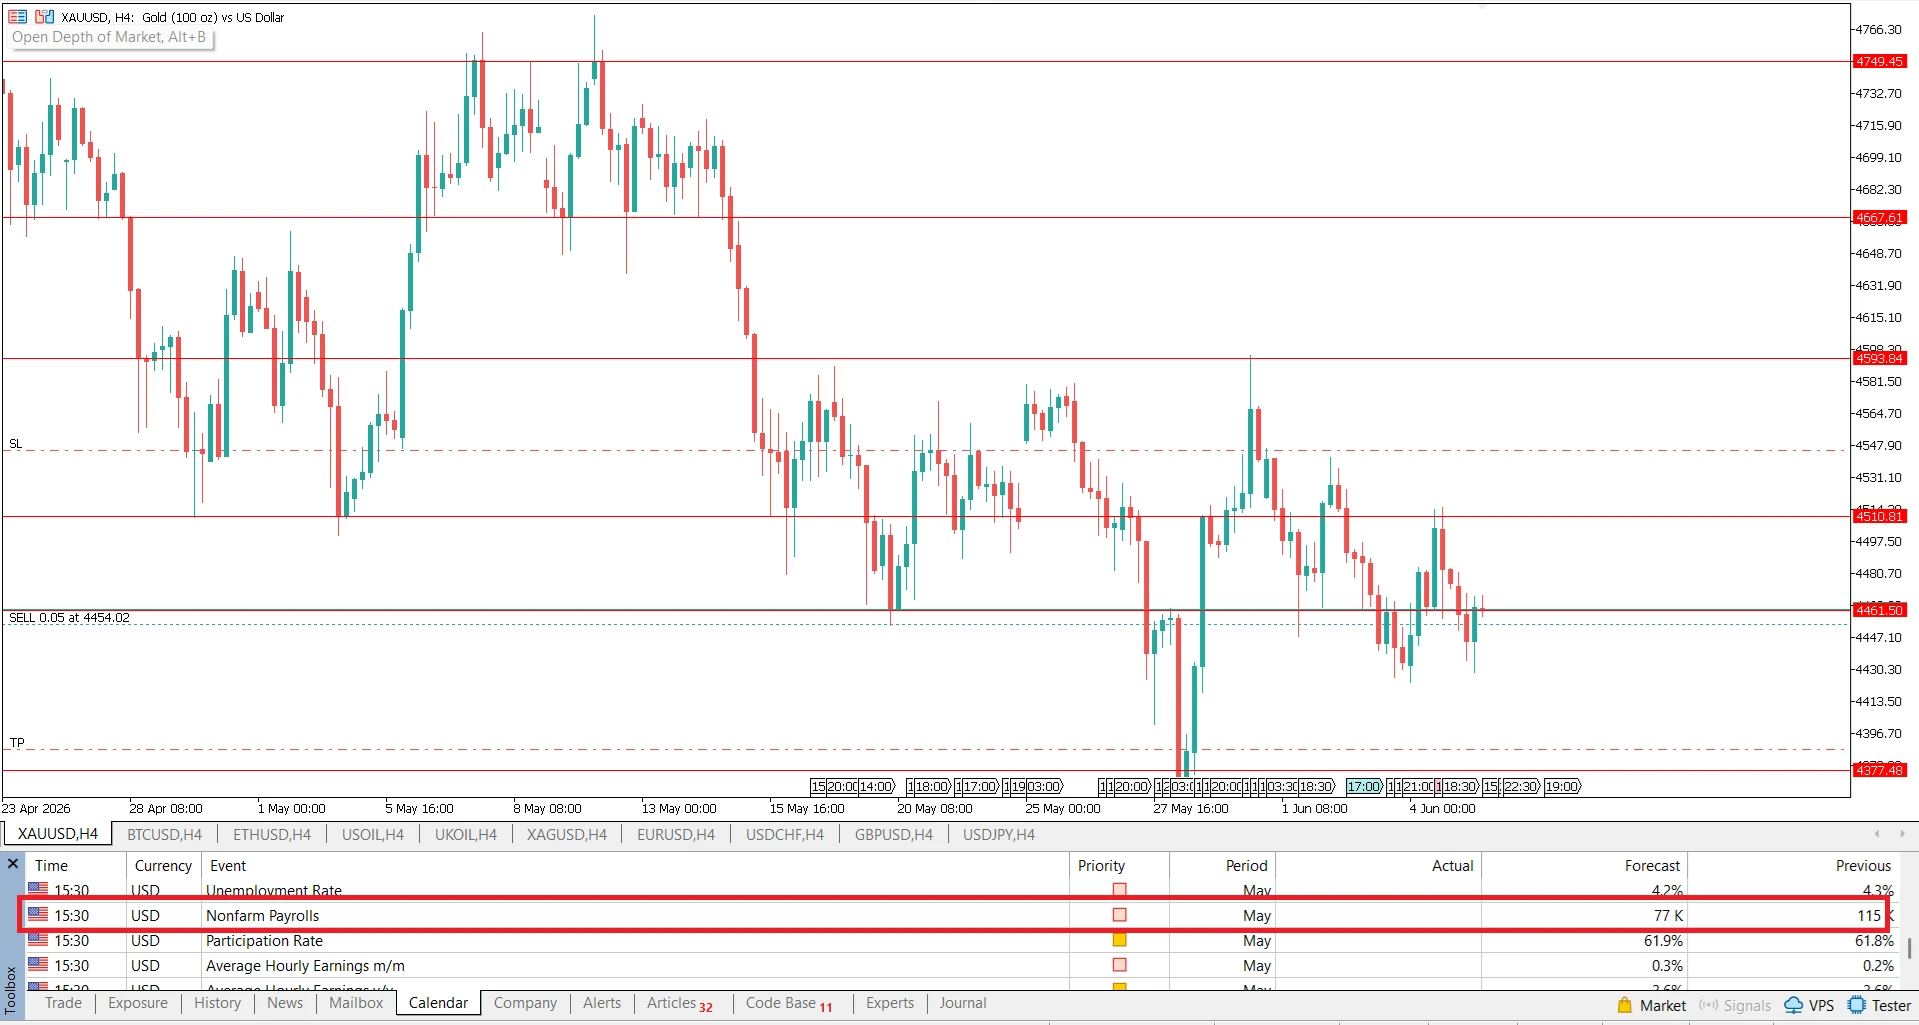Click the SL stop loss level label
The image size is (1919, 1025).
tap(15, 444)
